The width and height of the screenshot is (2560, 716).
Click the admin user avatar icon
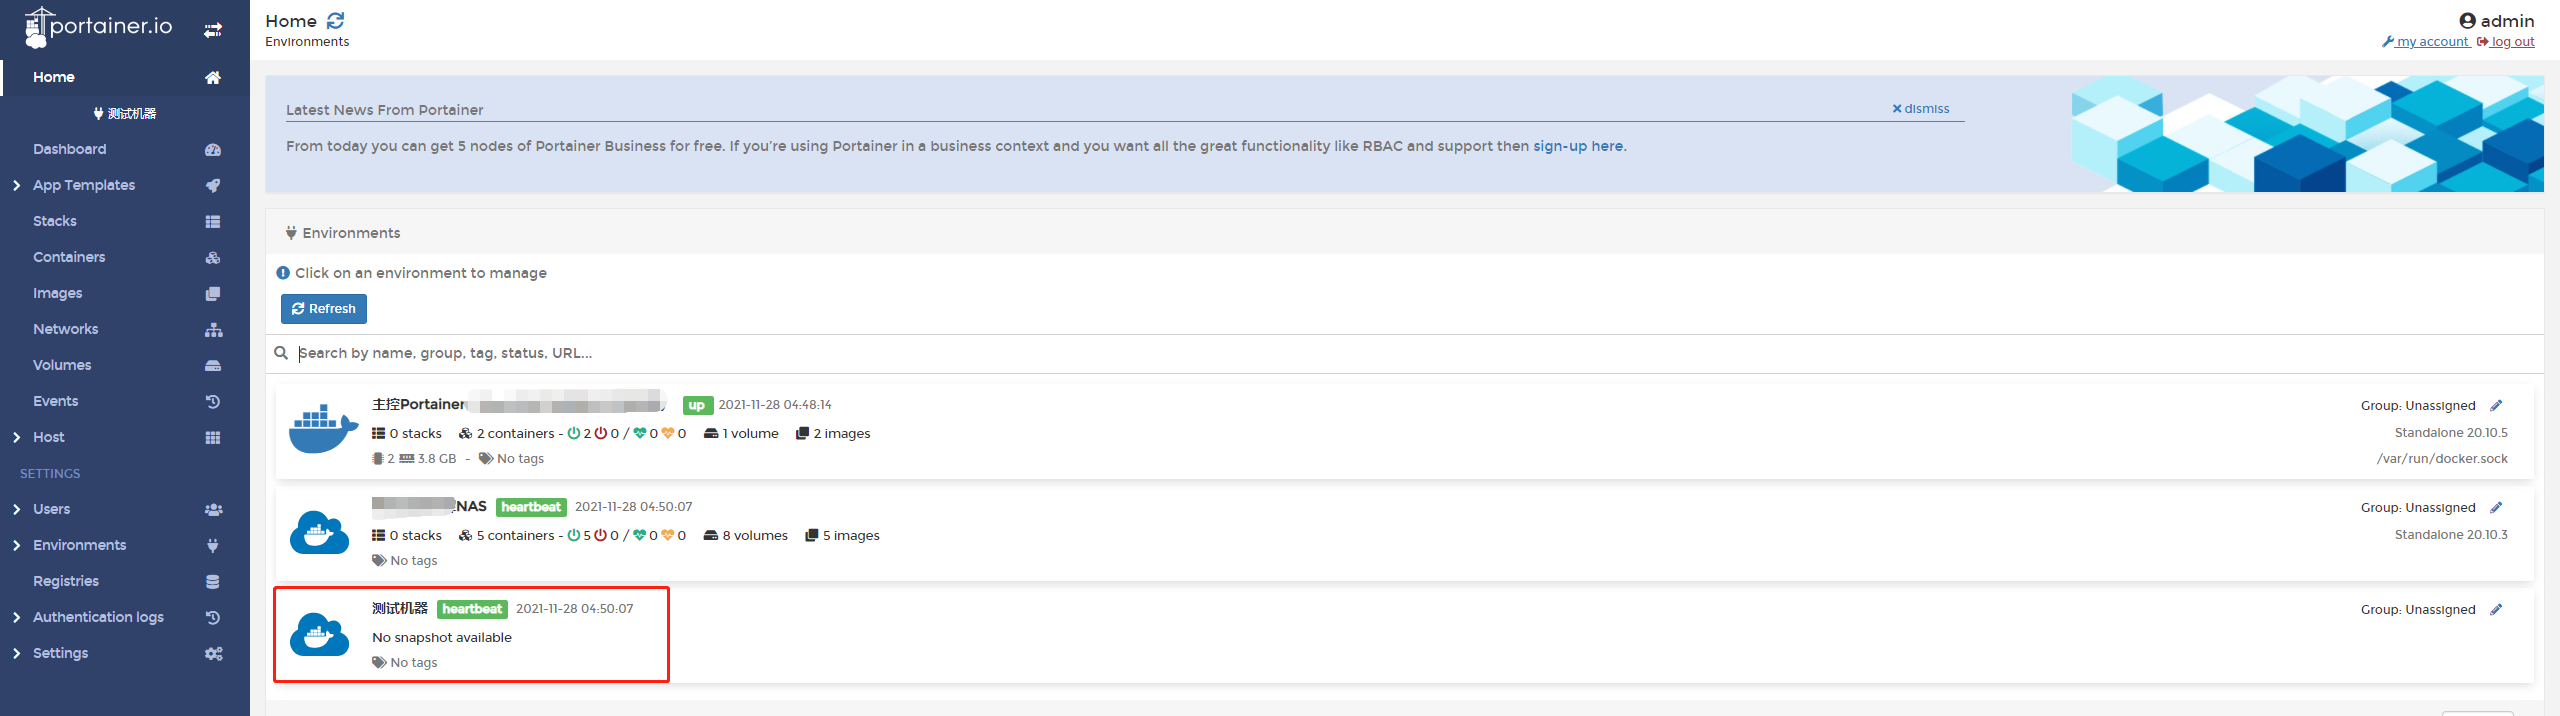pyautogui.click(x=2467, y=20)
